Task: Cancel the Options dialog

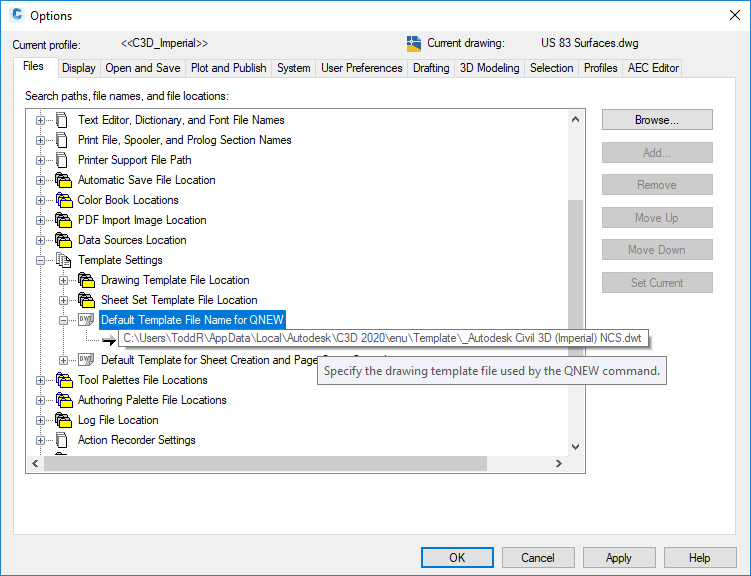Action: click(x=538, y=558)
